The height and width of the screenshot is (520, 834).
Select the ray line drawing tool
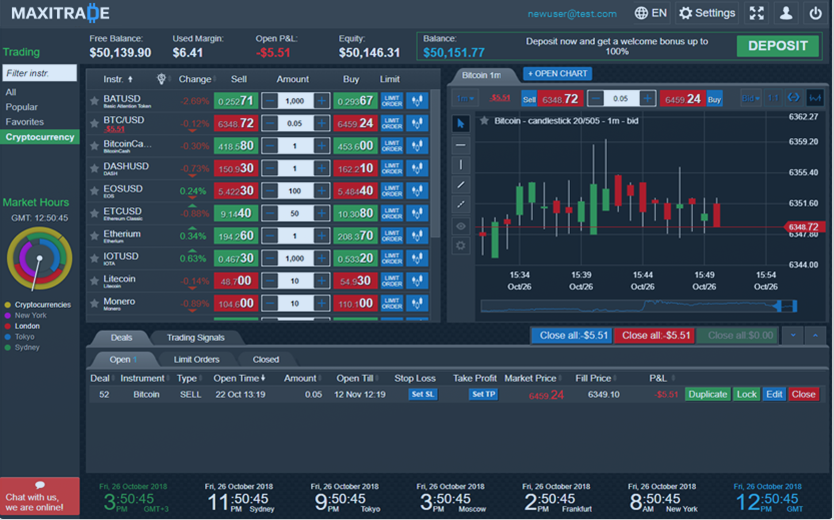point(461,204)
